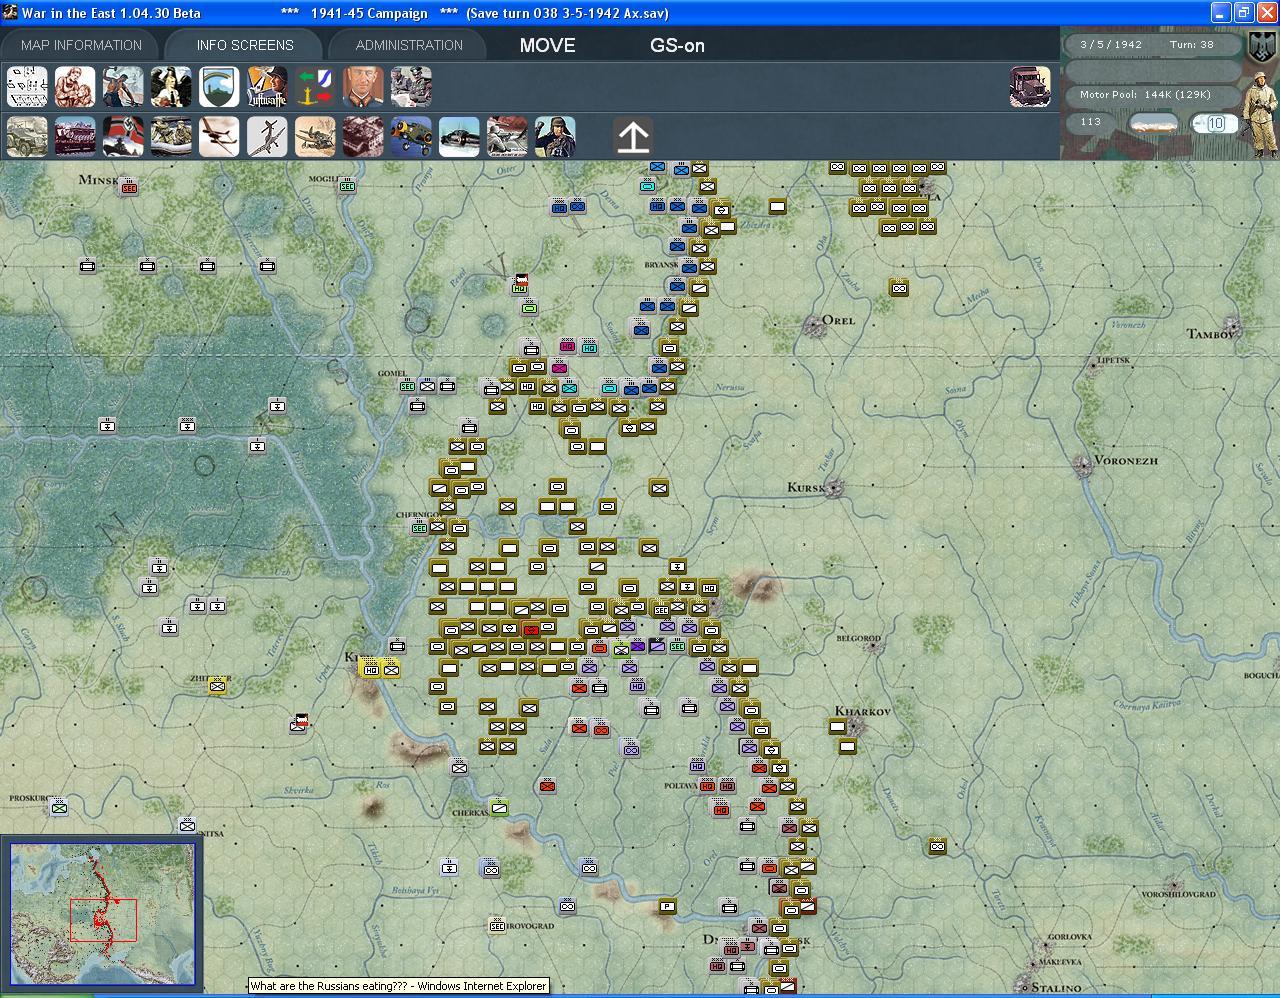1280x998 pixels.
Task: Click the white up-arrow icon
Action: (x=633, y=137)
